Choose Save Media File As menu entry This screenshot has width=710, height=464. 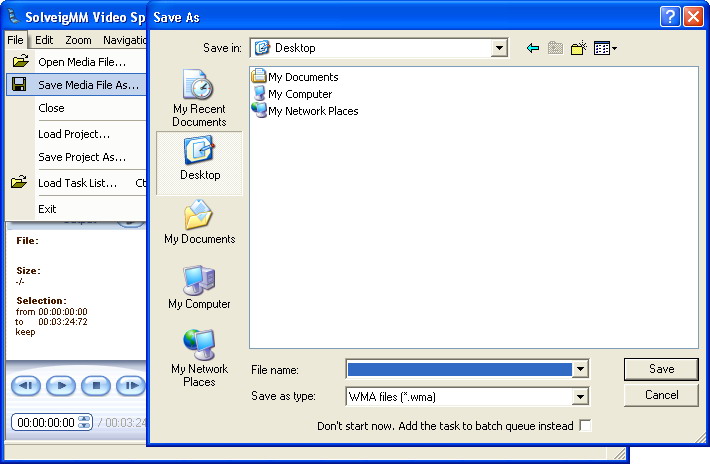(x=76, y=85)
